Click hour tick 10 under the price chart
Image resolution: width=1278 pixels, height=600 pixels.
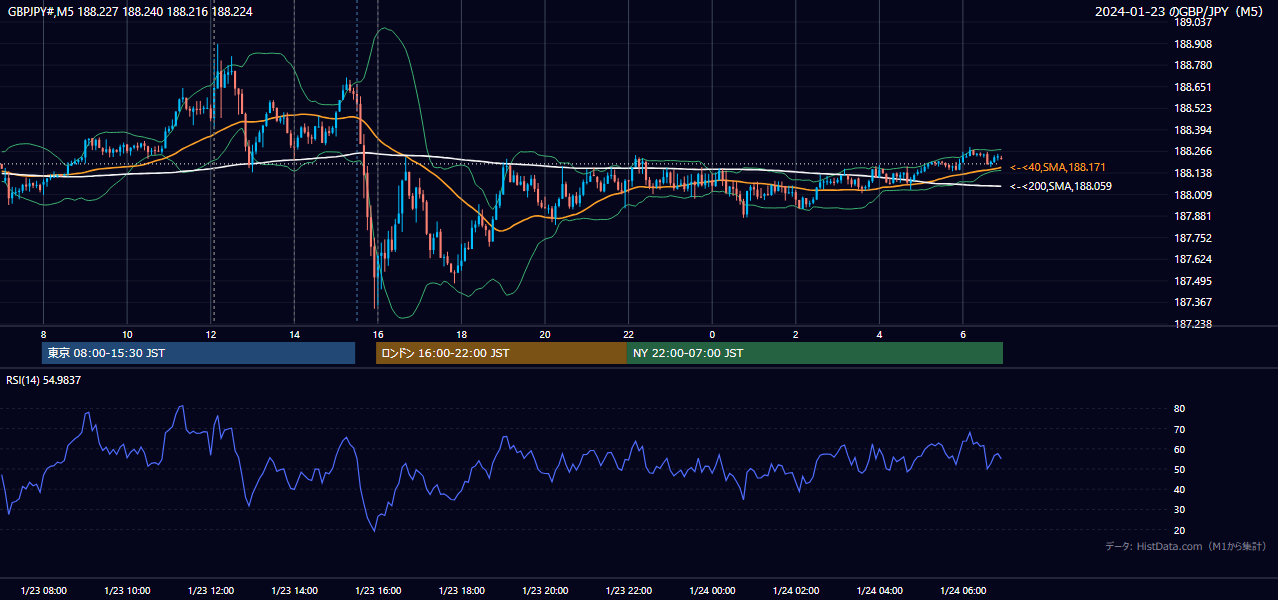click(x=127, y=334)
